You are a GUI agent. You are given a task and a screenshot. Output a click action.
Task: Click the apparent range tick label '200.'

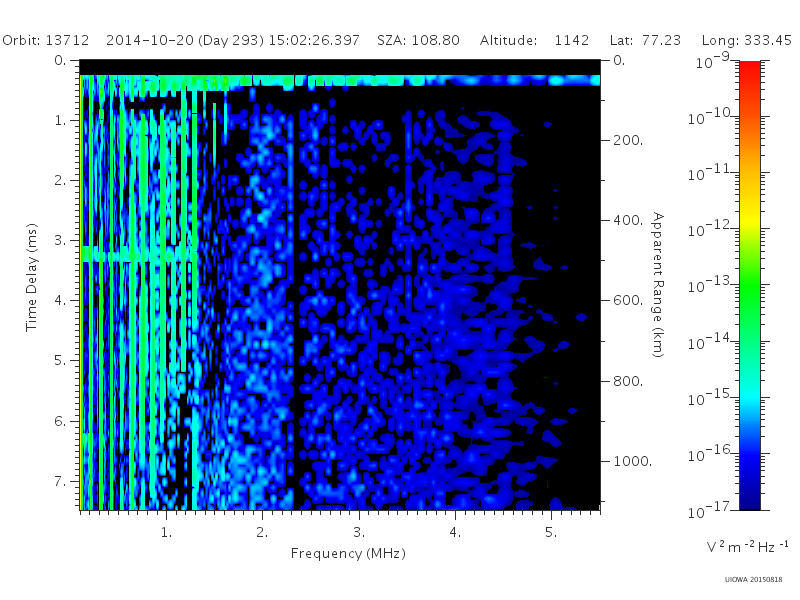628,140
